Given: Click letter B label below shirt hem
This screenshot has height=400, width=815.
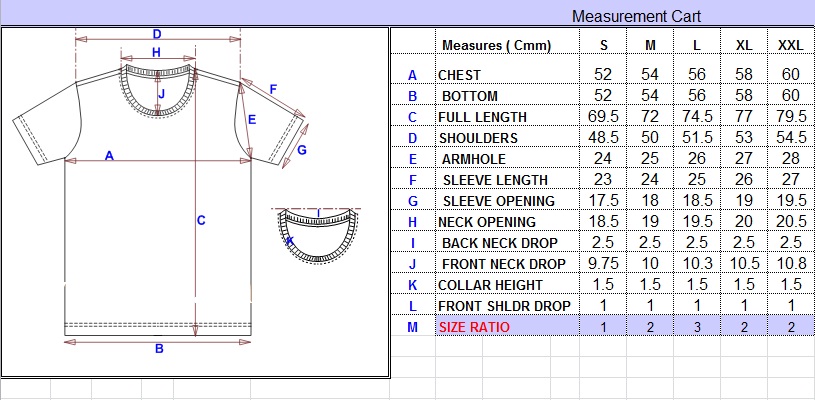Looking at the screenshot, I should [x=158, y=349].
